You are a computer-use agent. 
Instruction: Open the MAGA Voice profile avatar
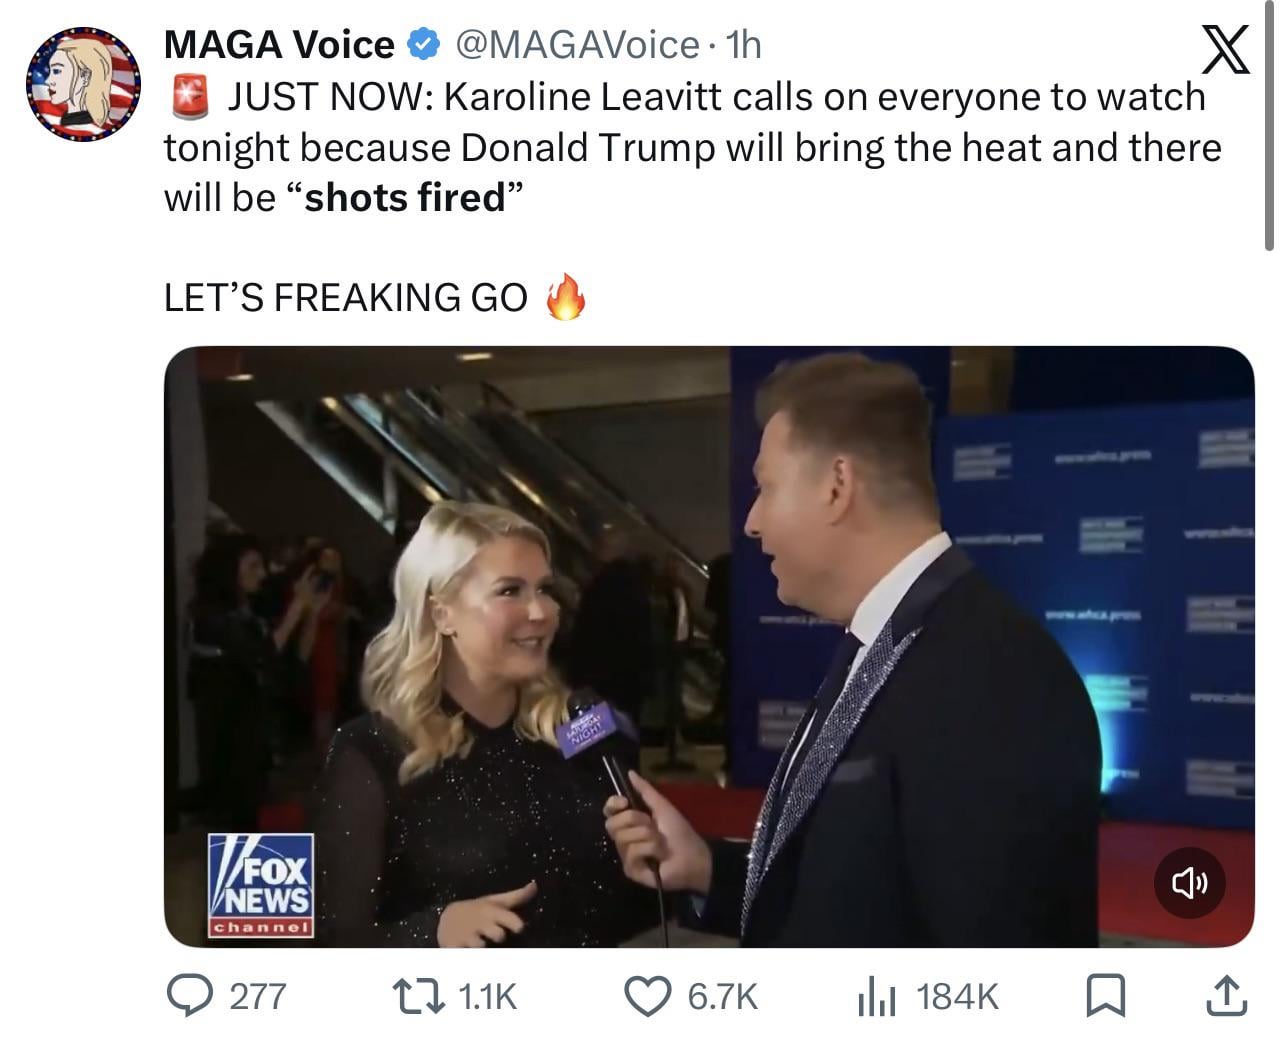[84, 85]
